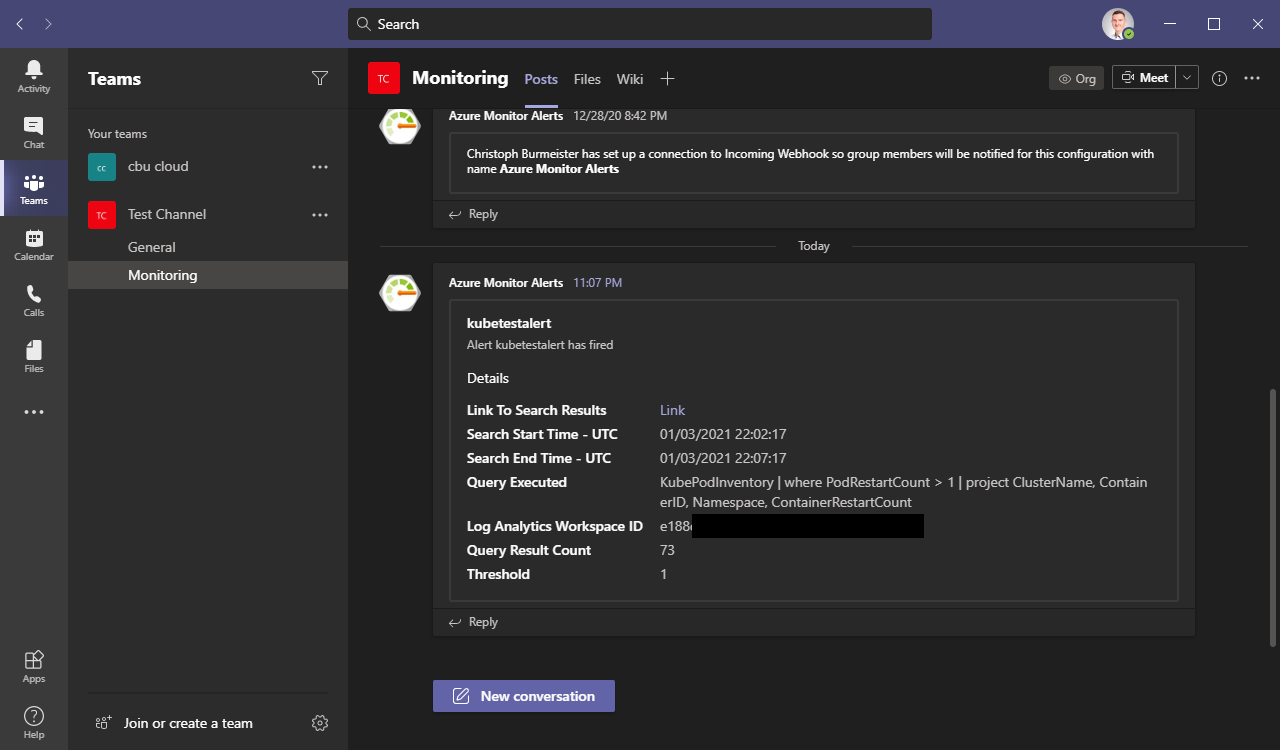Show more apps ellipsis in sidebar
The width and height of the screenshot is (1280, 750).
(34, 412)
